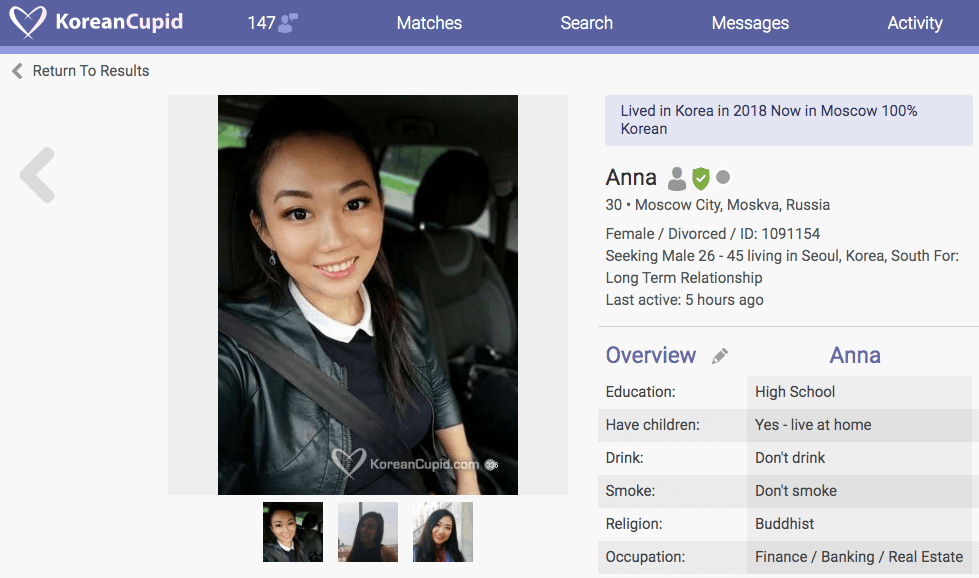Click 'Finance / Banking / Real Estate' value
Screen dimensions: 979x578
coord(859,557)
